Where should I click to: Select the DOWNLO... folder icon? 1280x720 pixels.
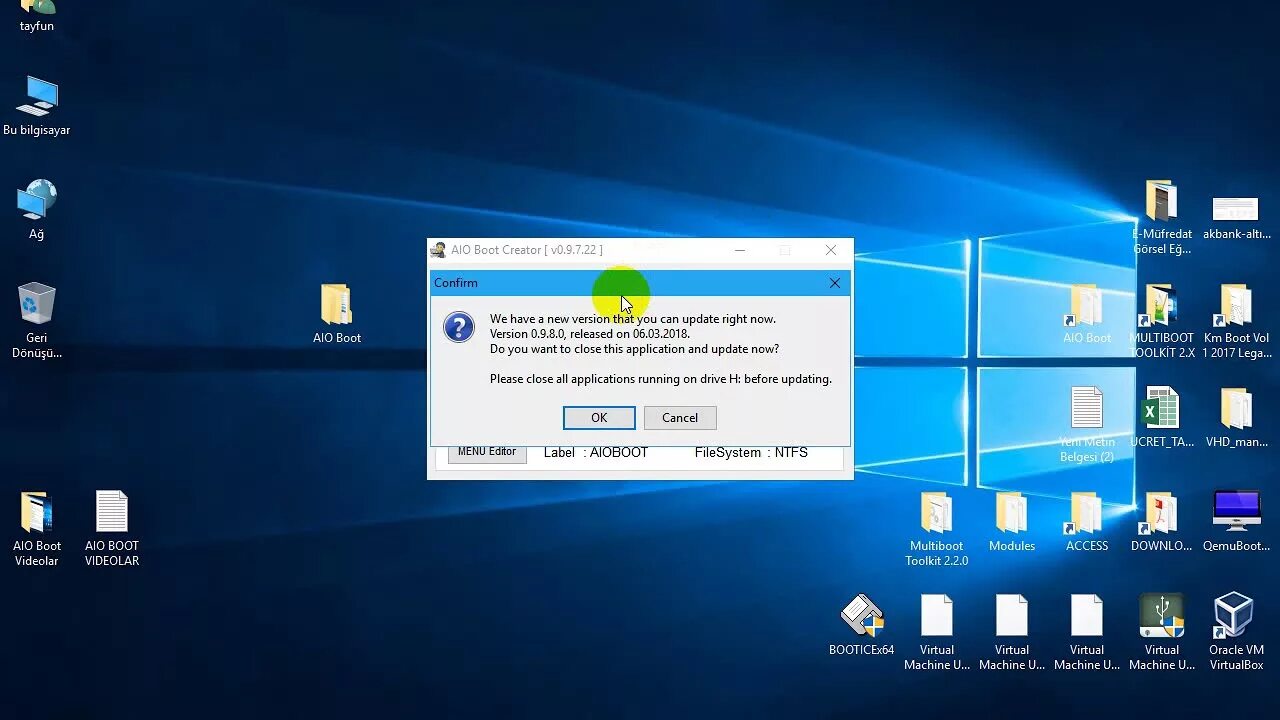click(1162, 522)
